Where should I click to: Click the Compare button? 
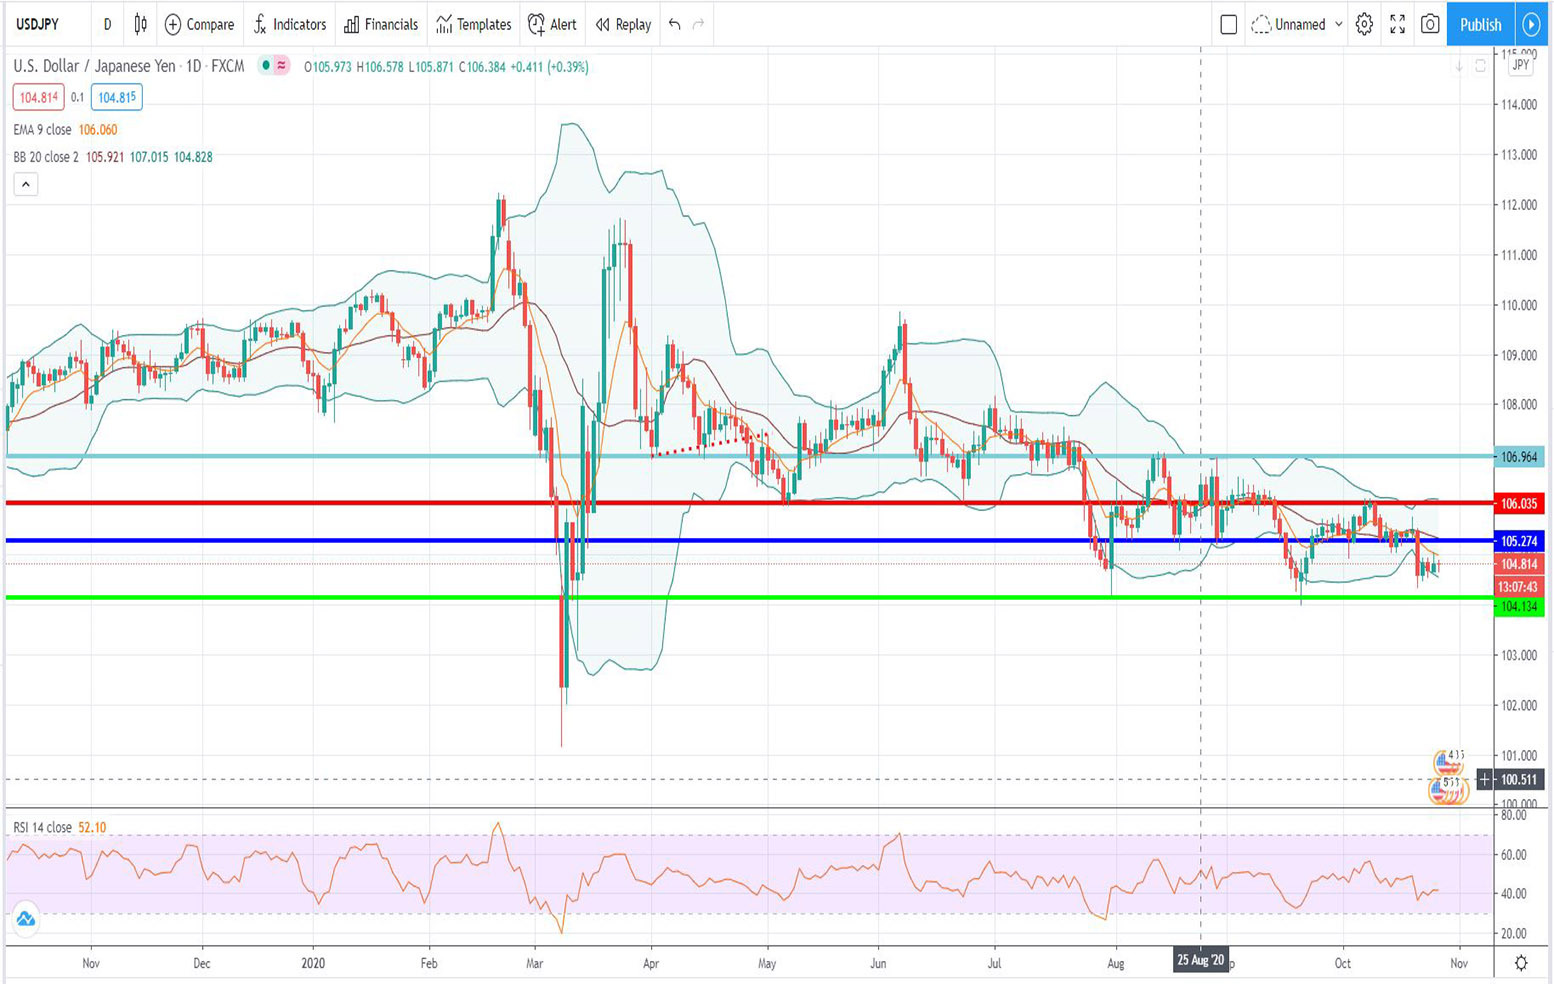coord(199,24)
